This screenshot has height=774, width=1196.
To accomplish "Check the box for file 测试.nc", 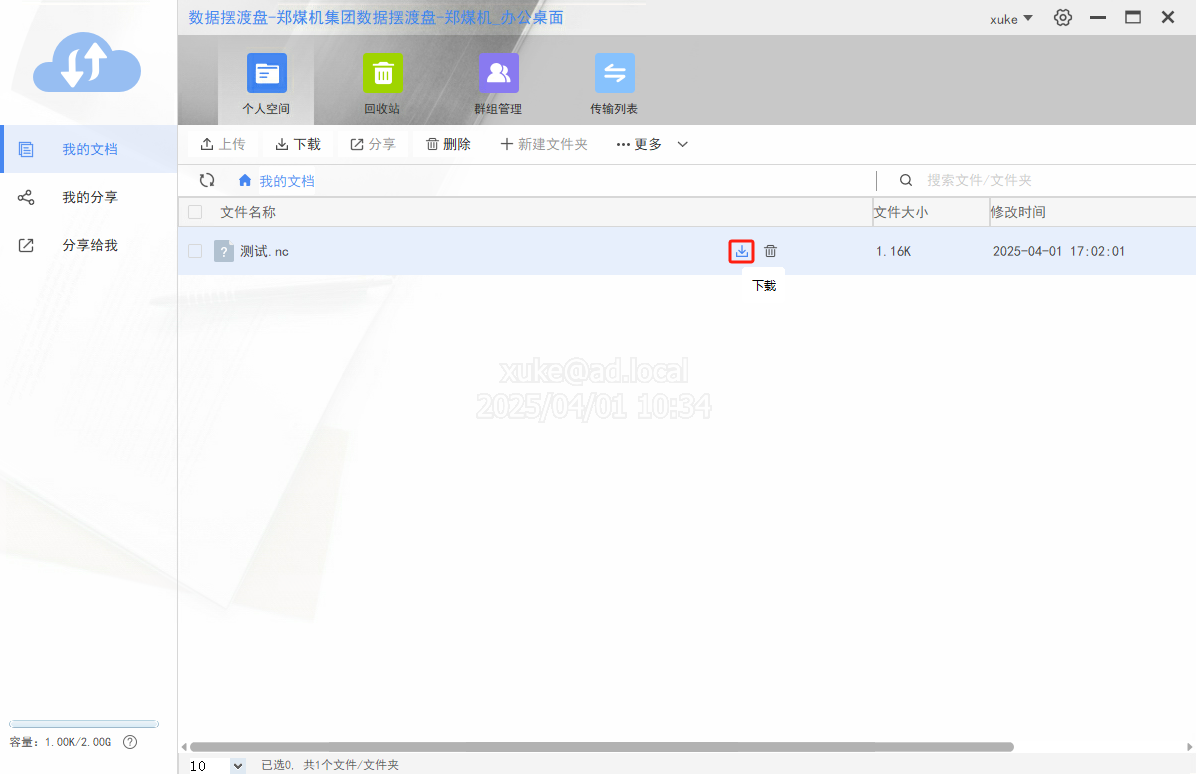I will 195,251.
